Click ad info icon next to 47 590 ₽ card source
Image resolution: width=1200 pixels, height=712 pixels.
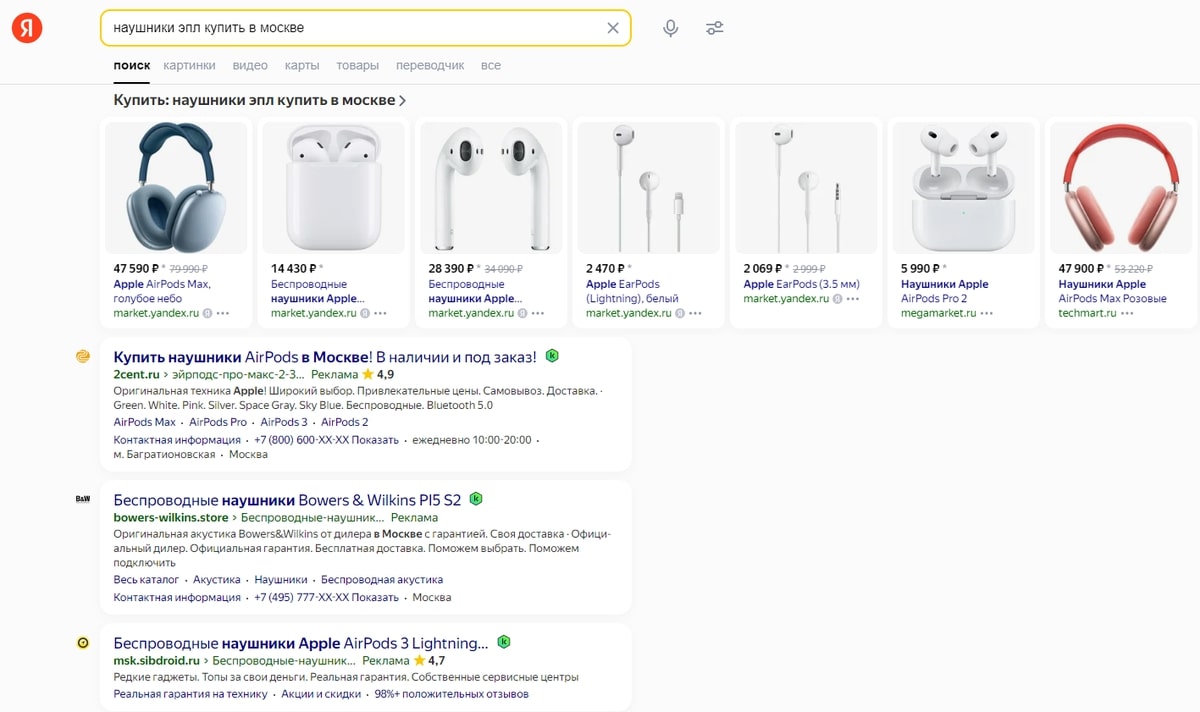click(208, 313)
